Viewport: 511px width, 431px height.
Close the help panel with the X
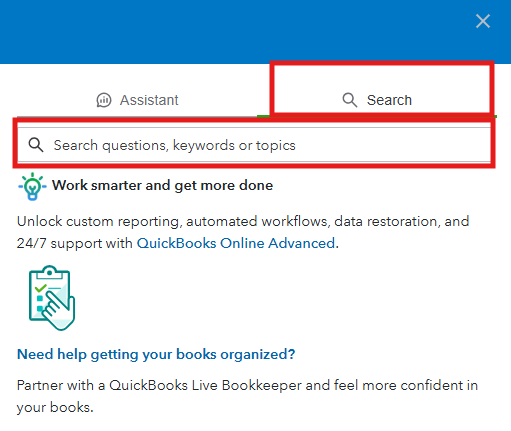(x=483, y=21)
